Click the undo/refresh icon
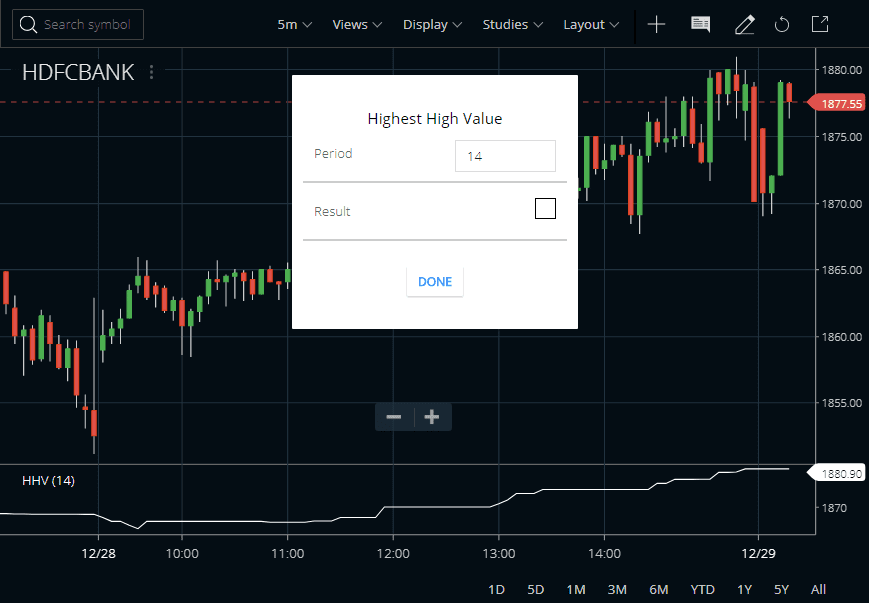The width and height of the screenshot is (869, 603). point(782,24)
